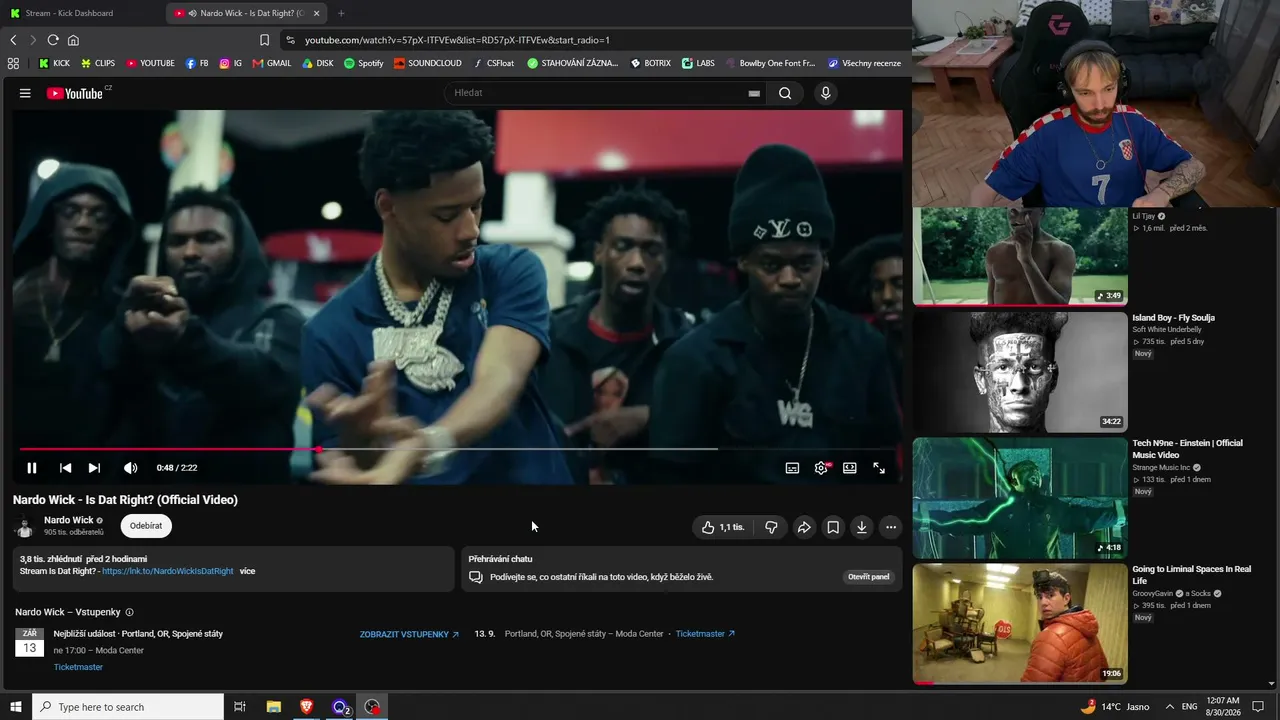The image size is (1280, 720).
Task: Open the OBS Studio taskbar icon
Action: click(x=373, y=707)
